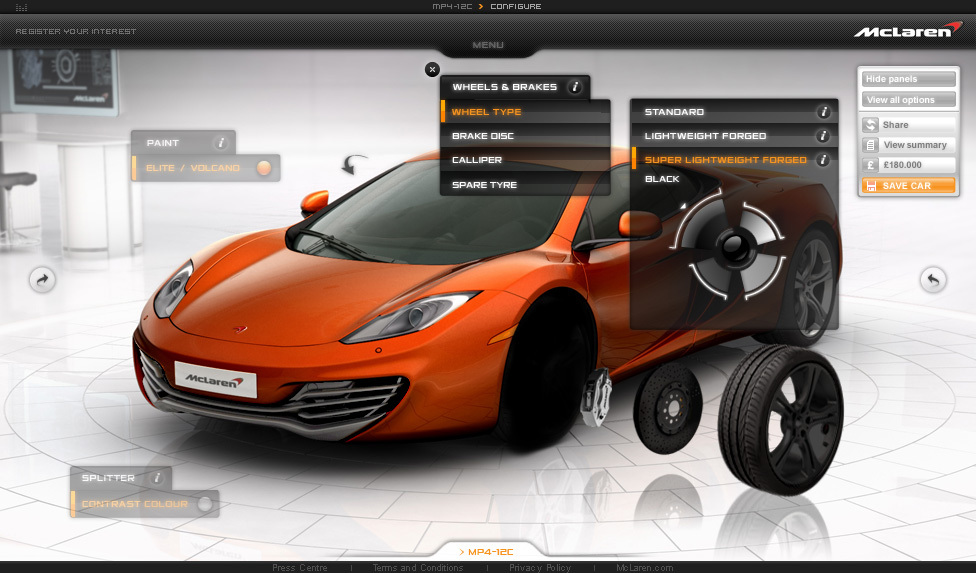
Task: Open Press Centre footer link
Action: tap(299, 567)
